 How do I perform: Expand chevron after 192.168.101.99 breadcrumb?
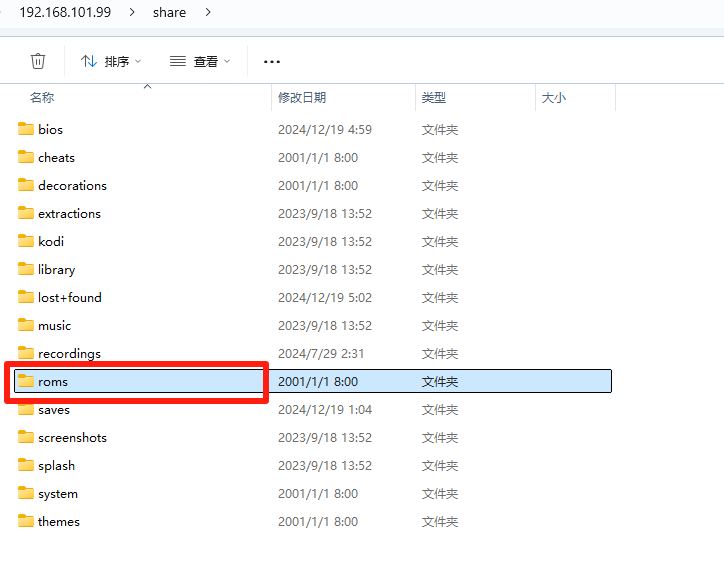[132, 12]
